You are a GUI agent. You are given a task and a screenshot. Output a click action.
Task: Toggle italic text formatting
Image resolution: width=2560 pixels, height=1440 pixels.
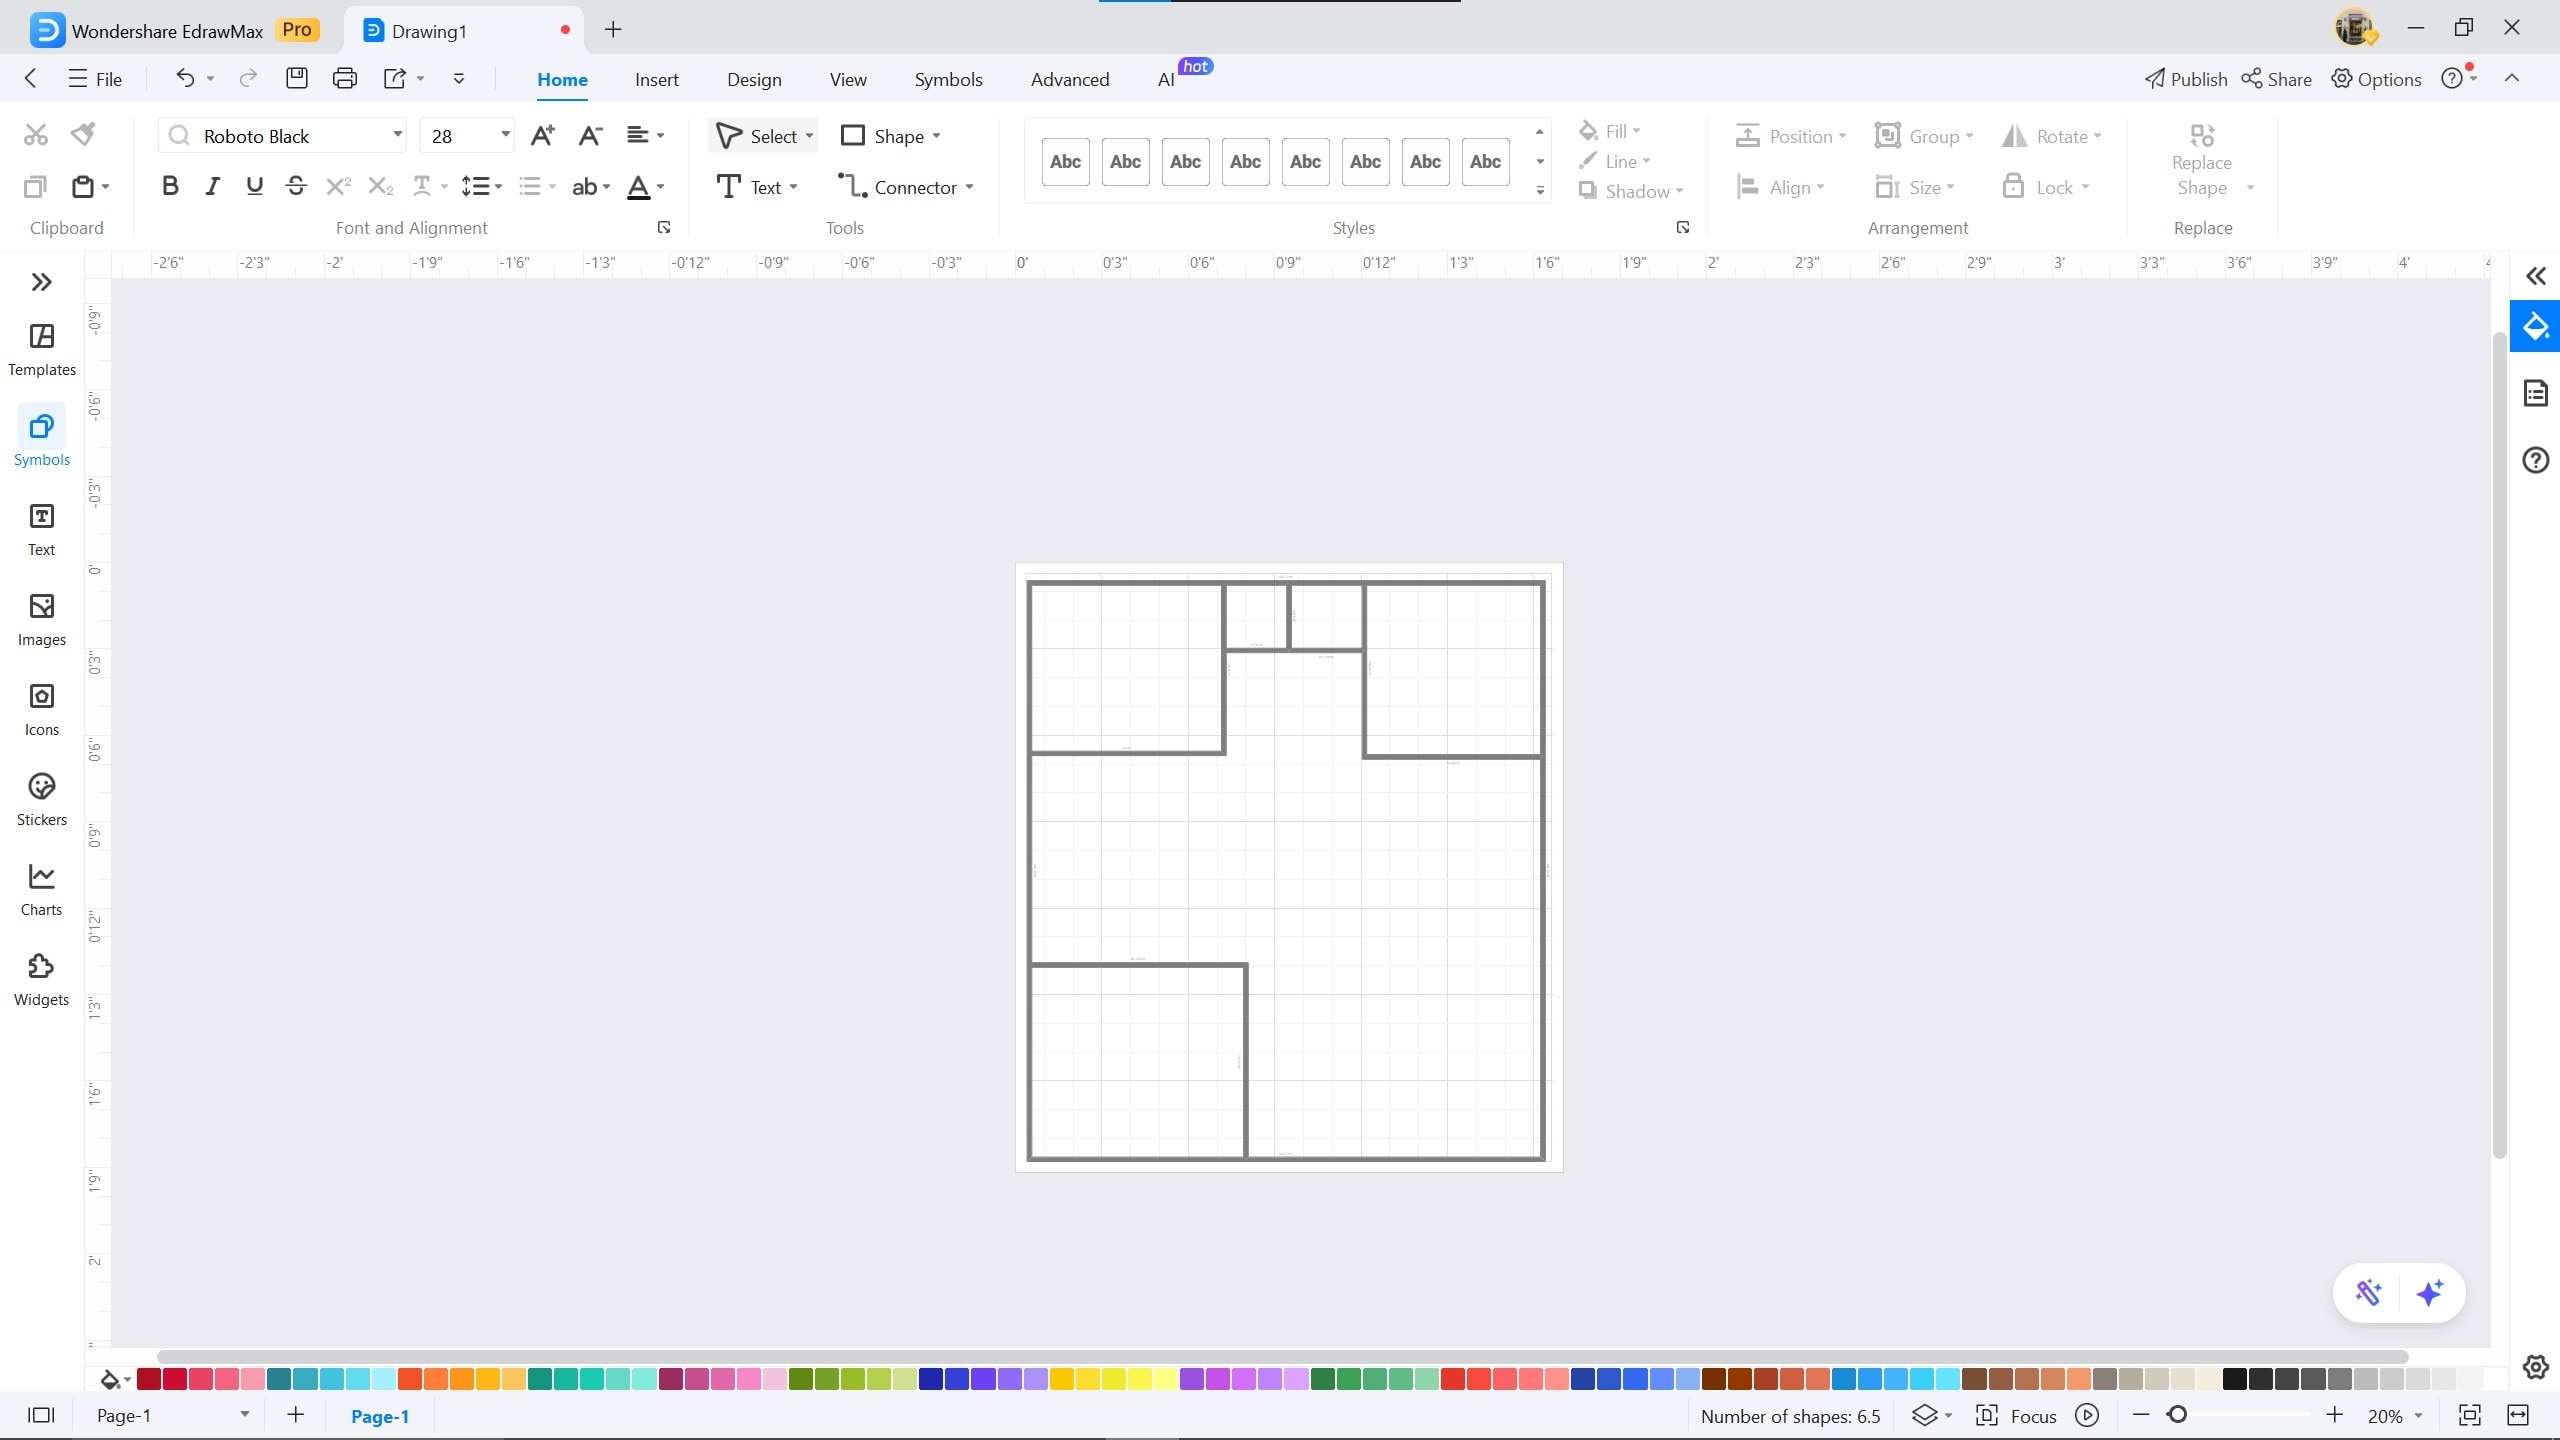211,185
